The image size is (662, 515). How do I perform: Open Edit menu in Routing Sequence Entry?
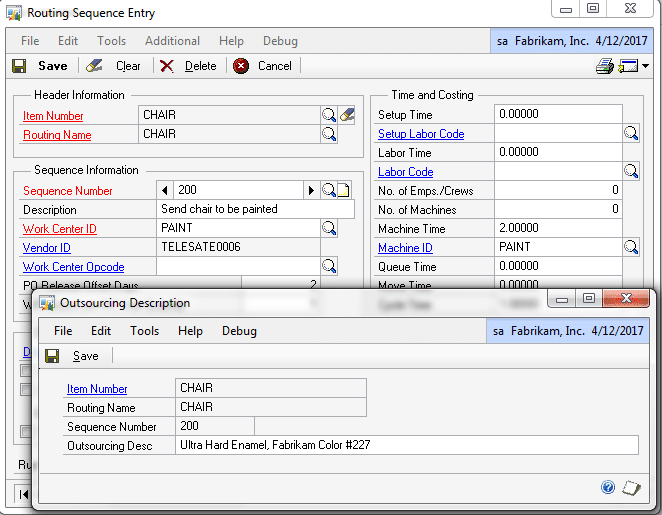(68, 41)
